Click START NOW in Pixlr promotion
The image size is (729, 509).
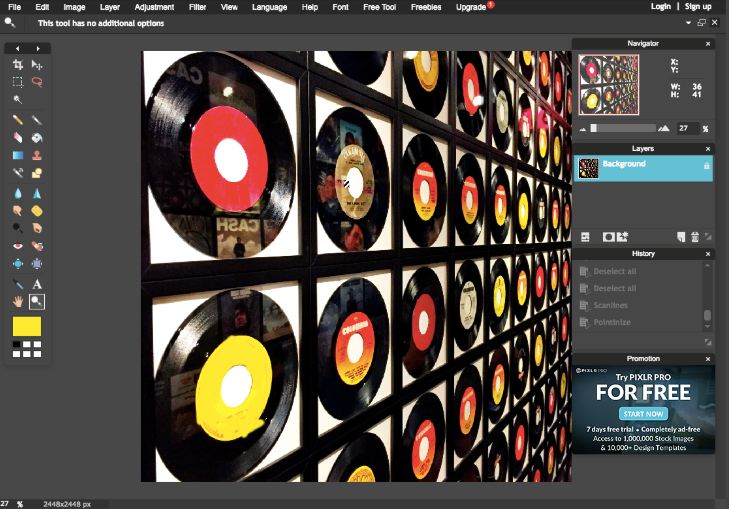tap(643, 413)
